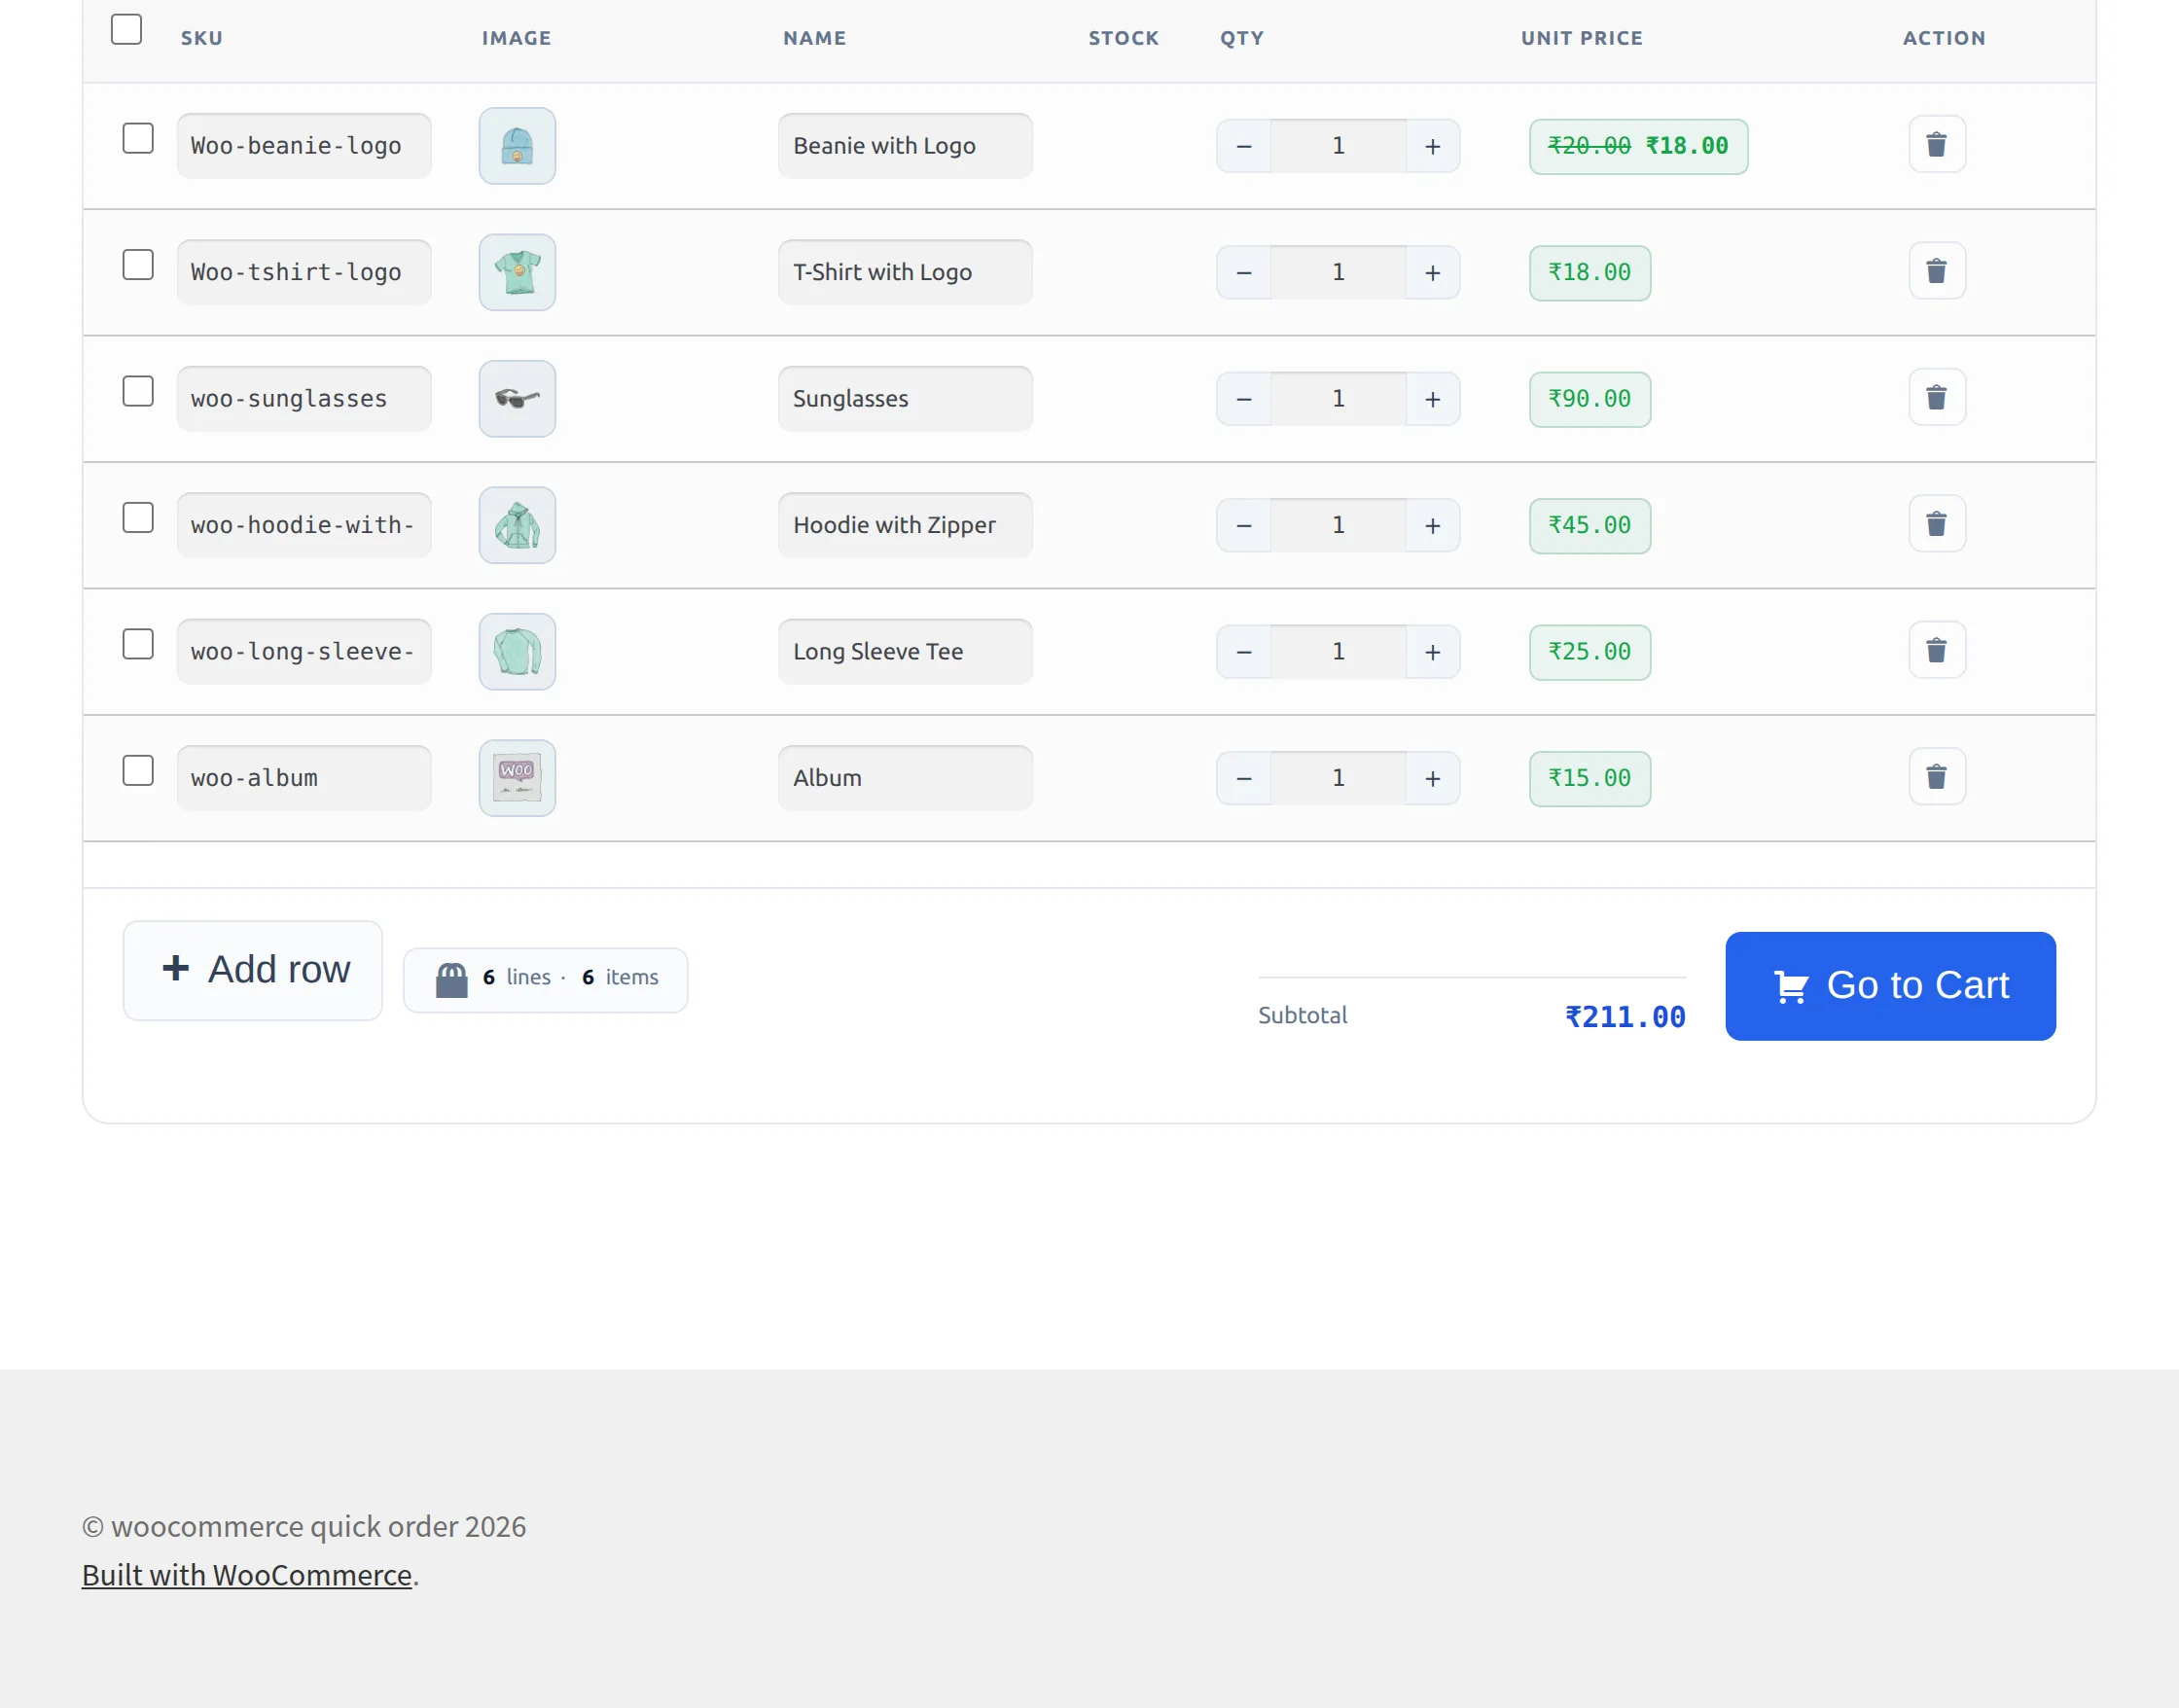Click the QTY column header
The height and width of the screenshot is (1708, 2179).
pos(1242,38)
